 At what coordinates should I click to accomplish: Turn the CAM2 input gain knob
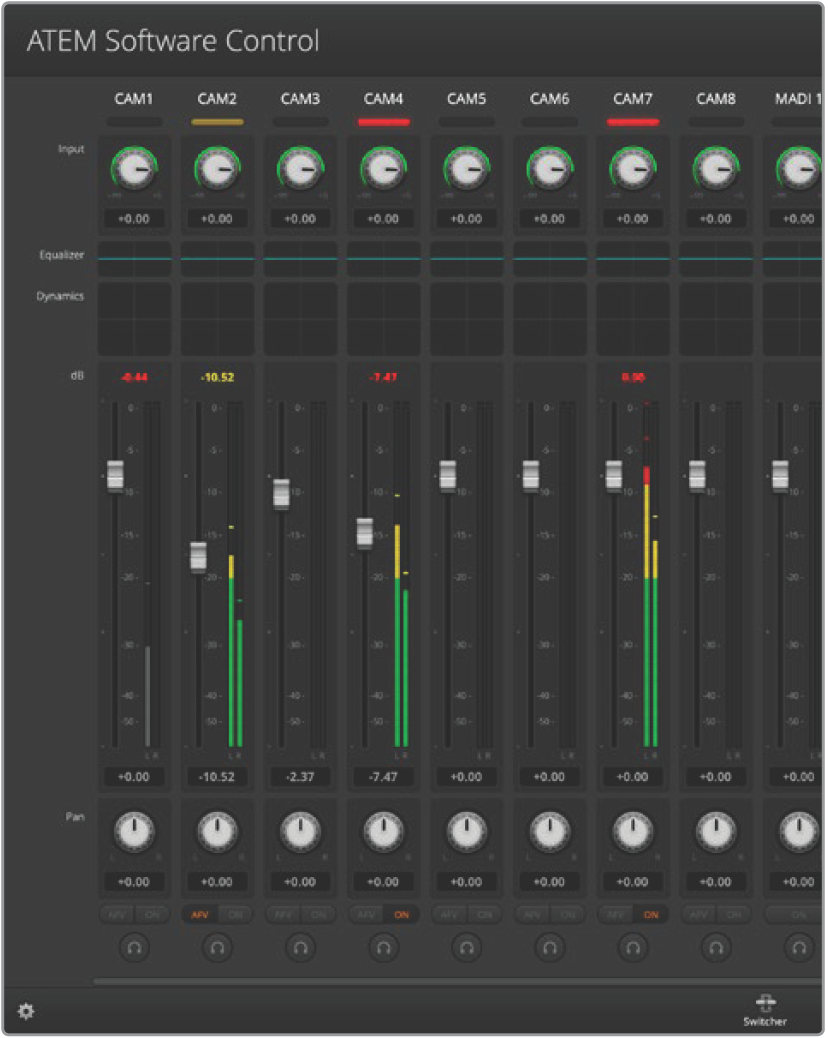pyautogui.click(x=217, y=170)
